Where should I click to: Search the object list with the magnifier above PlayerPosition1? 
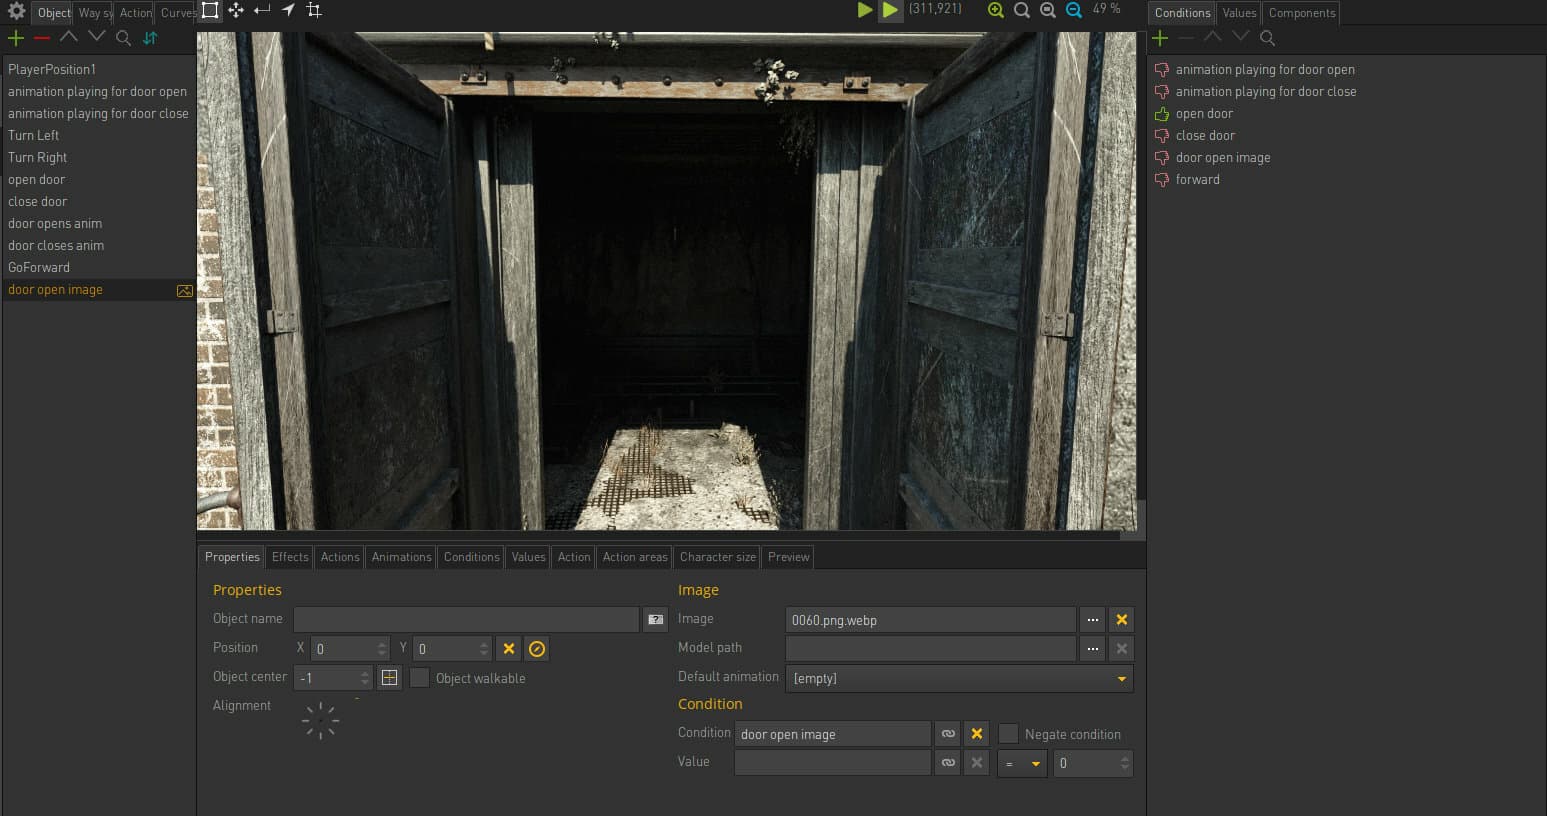click(x=123, y=38)
